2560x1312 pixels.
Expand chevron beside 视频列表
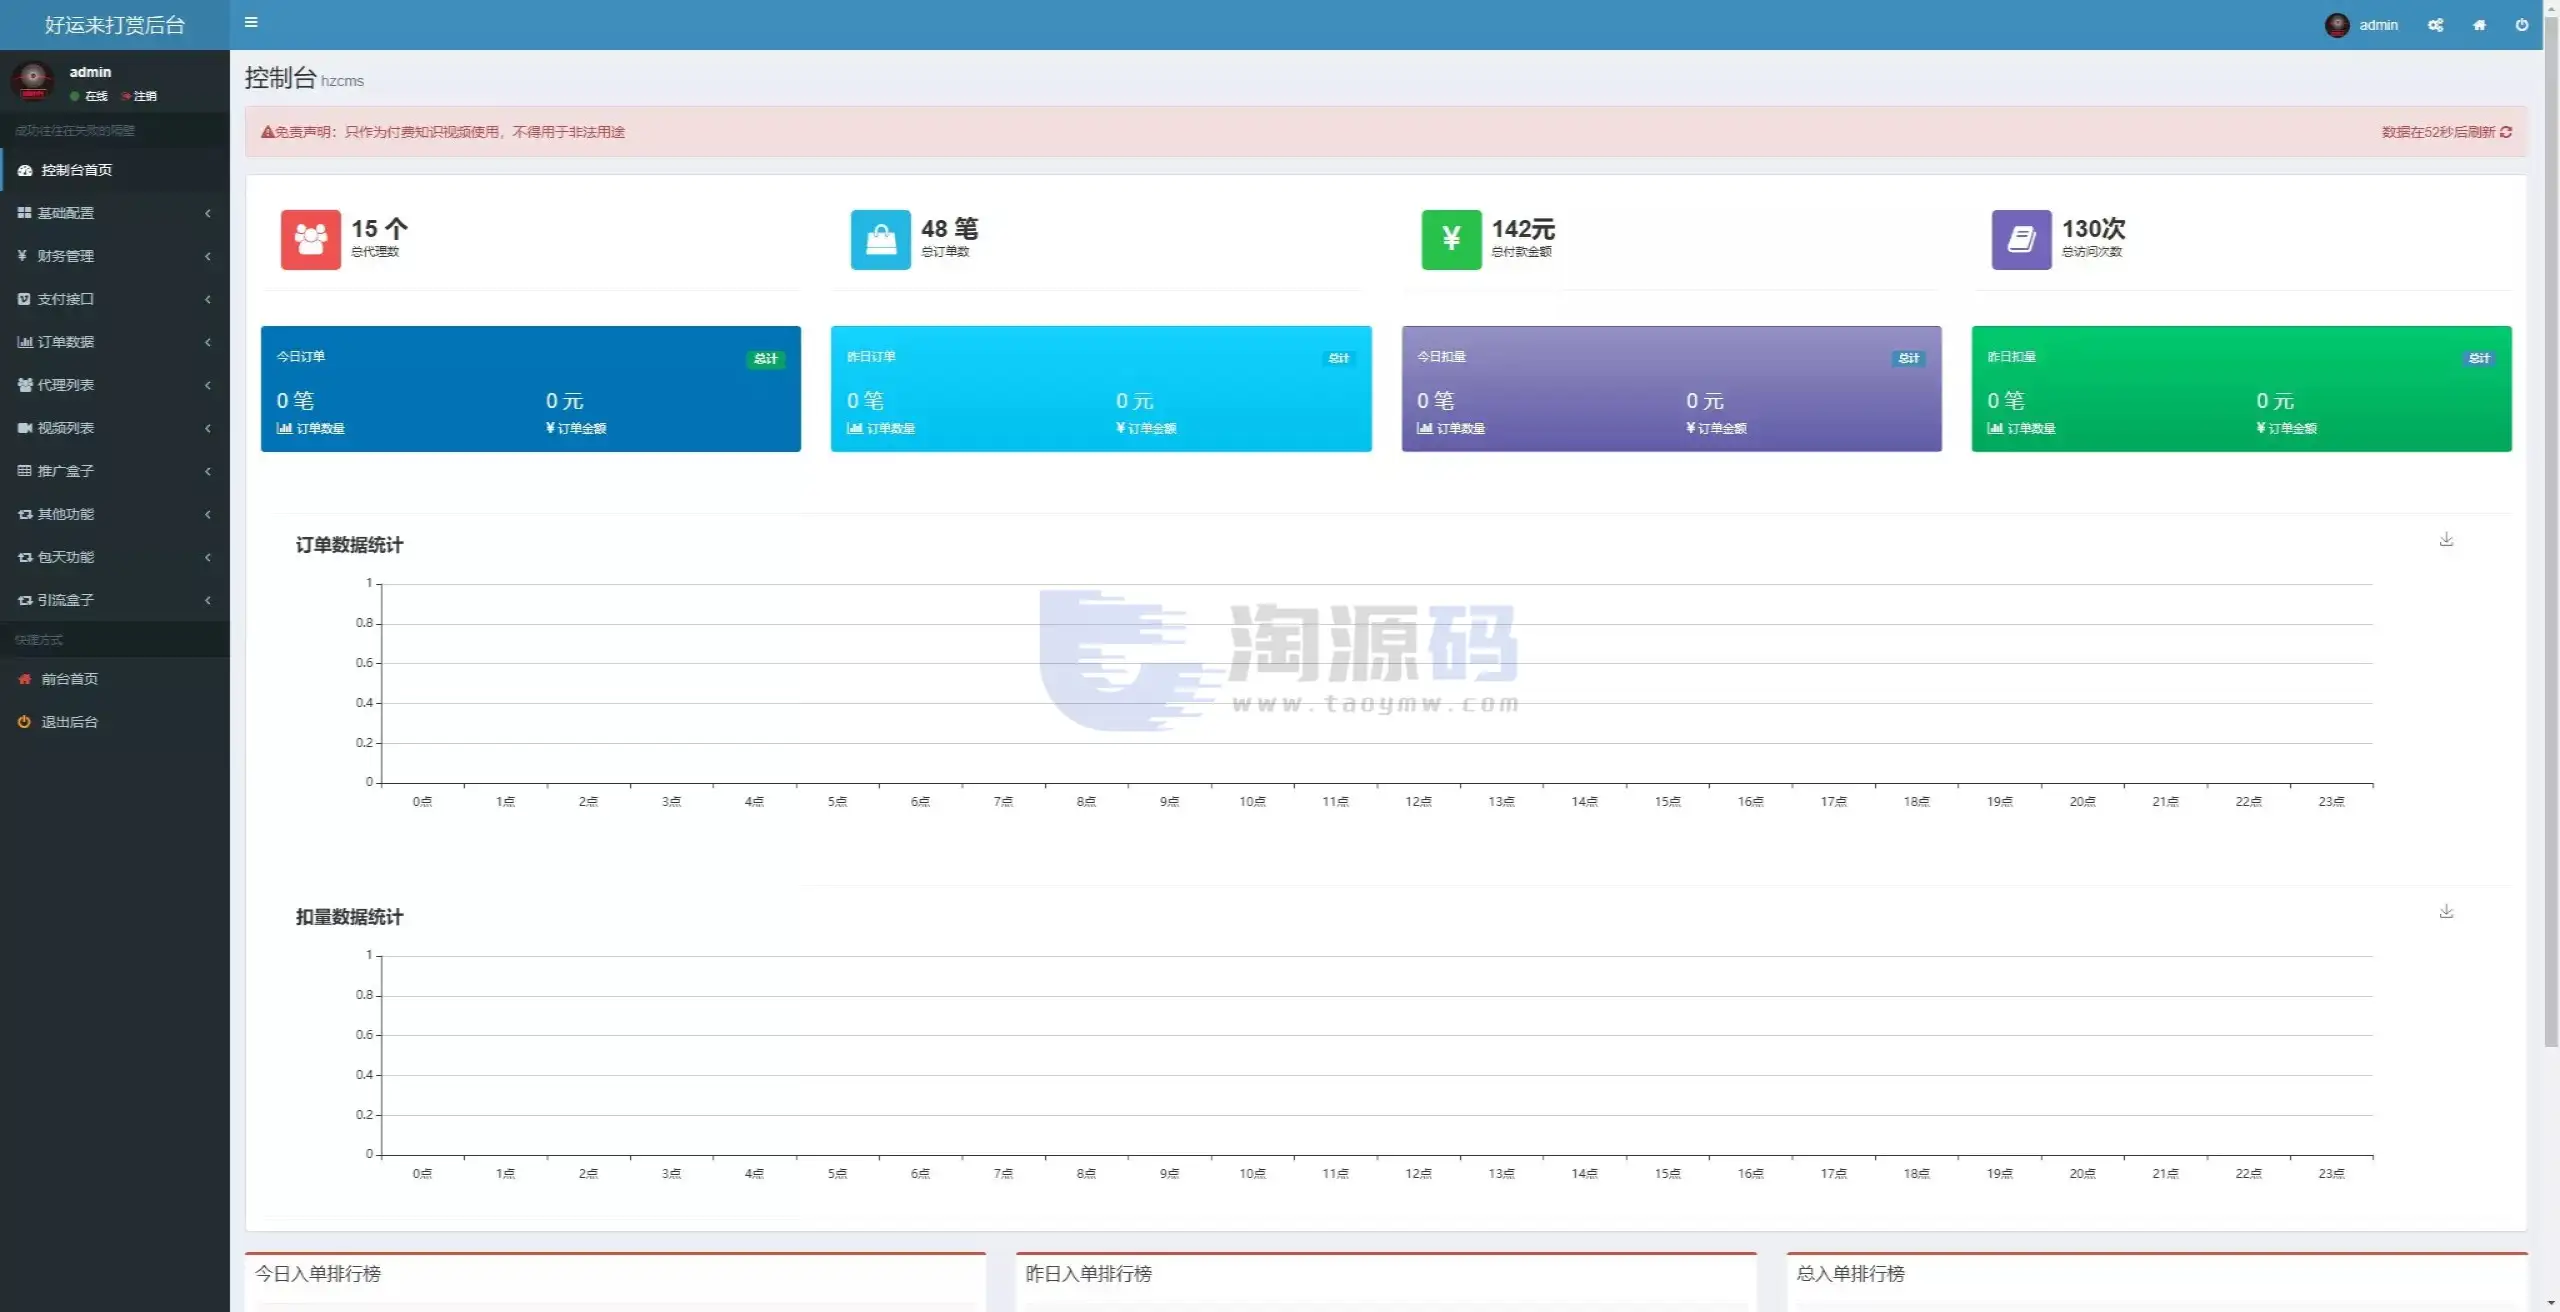pos(208,428)
